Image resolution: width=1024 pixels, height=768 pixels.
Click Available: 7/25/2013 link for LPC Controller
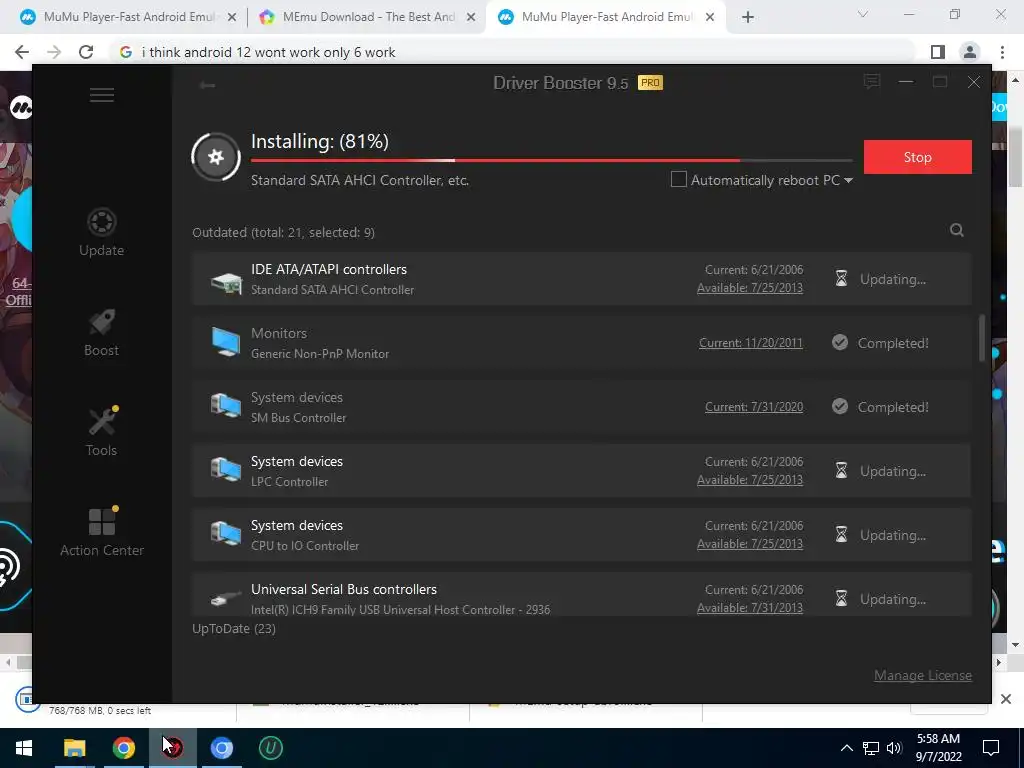[750, 480]
